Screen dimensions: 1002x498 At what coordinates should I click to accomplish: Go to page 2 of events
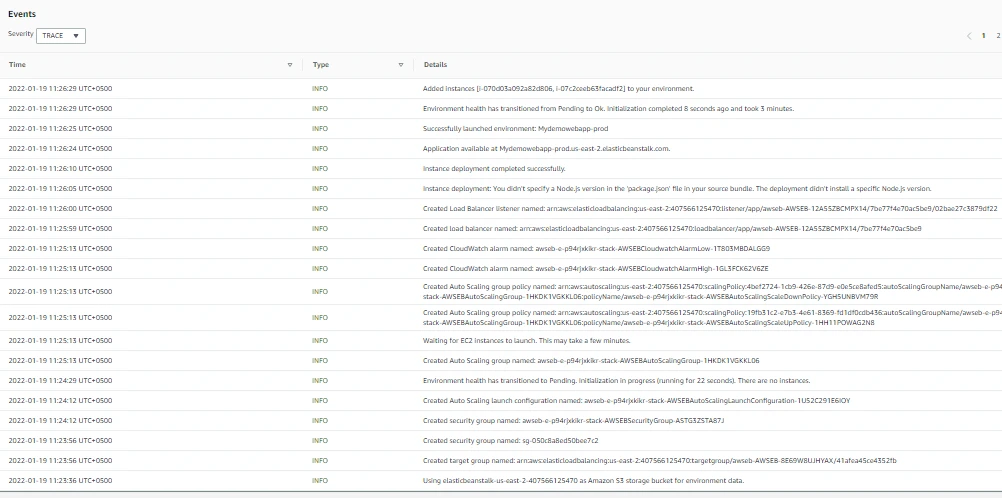(x=997, y=36)
